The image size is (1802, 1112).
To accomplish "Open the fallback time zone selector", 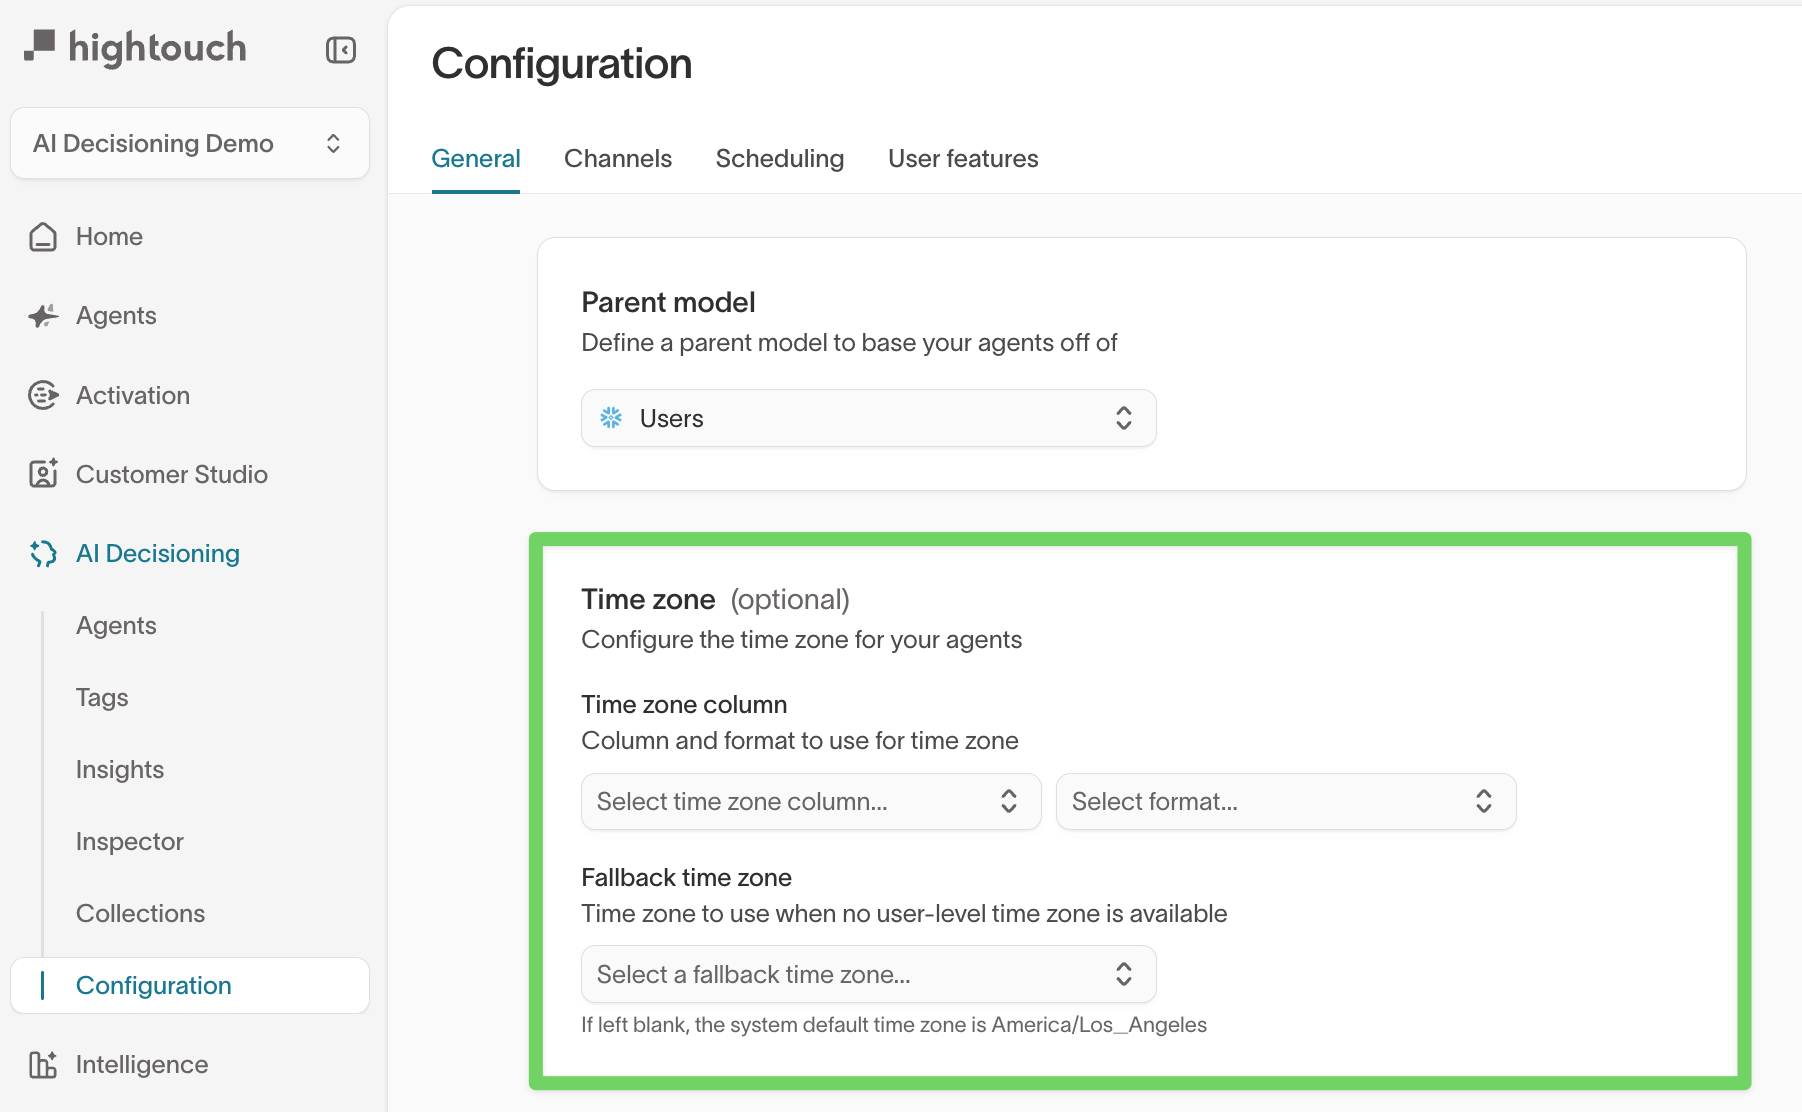I will (x=868, y=974).
